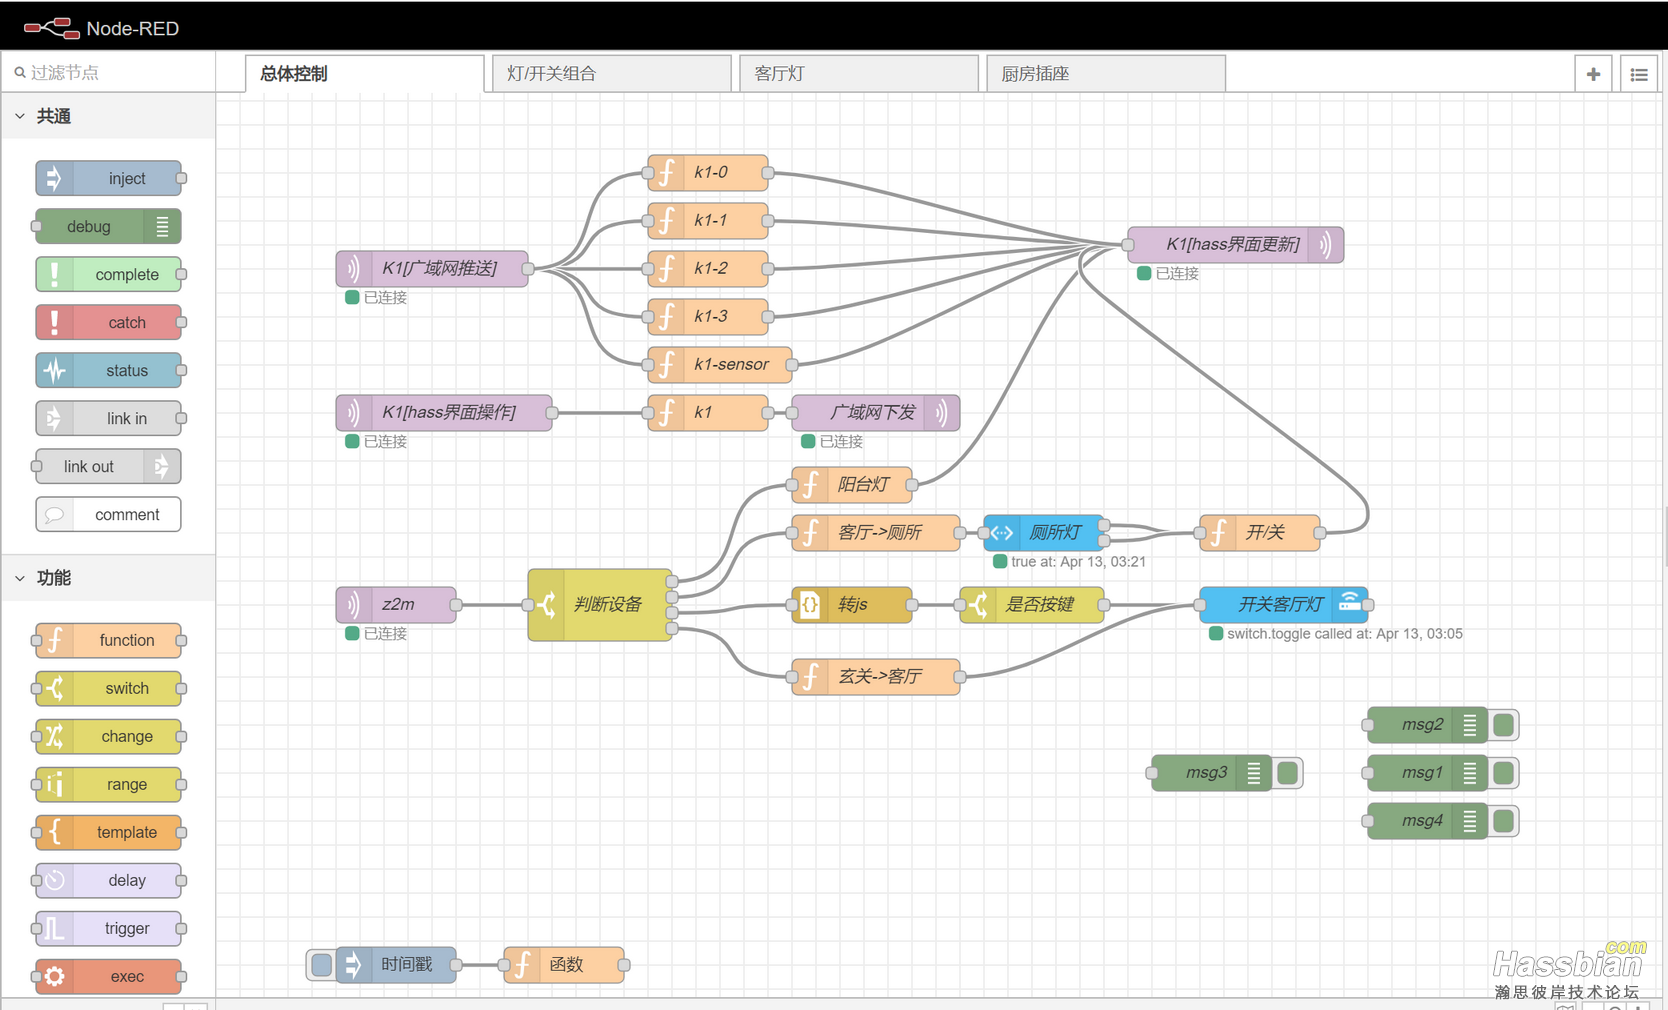Select the link in palette node

click(108, 418)
